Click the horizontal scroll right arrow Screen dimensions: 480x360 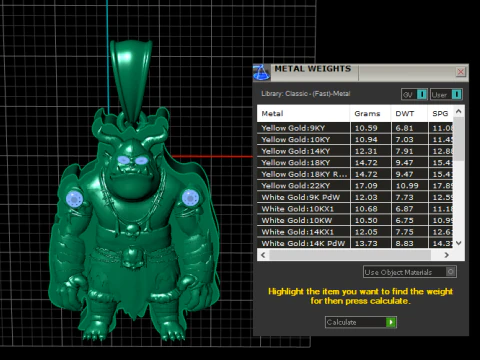tap(447, 255)
